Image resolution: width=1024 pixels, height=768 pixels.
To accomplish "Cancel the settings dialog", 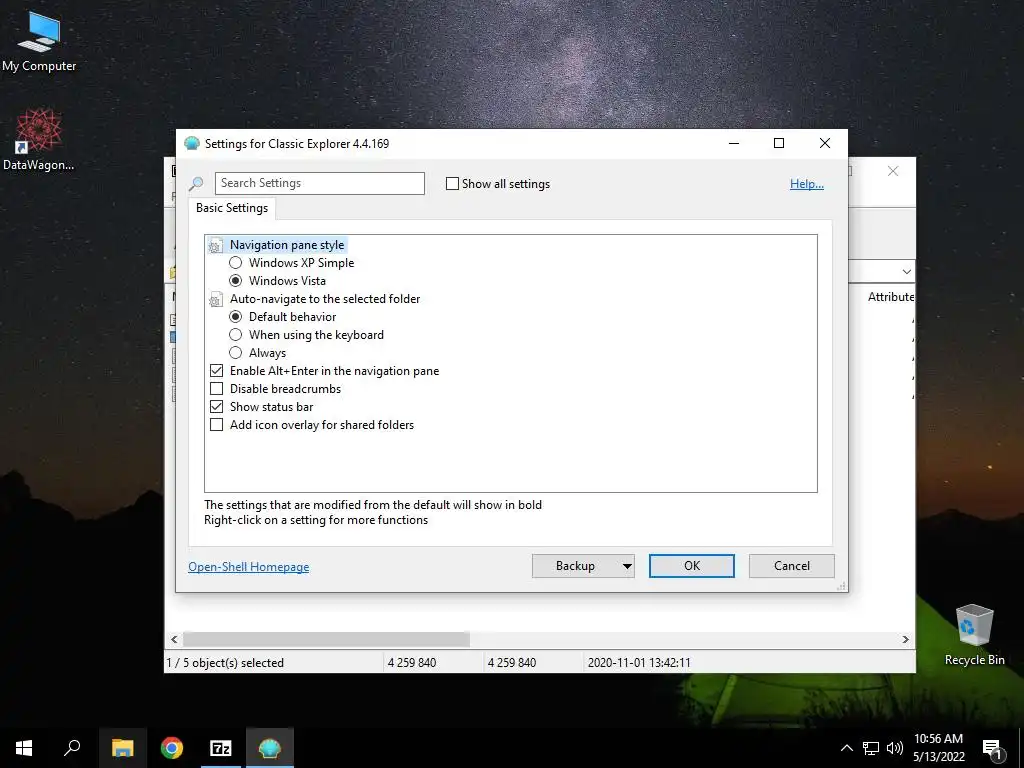I will pyautogui.click(x=792, y=566).
